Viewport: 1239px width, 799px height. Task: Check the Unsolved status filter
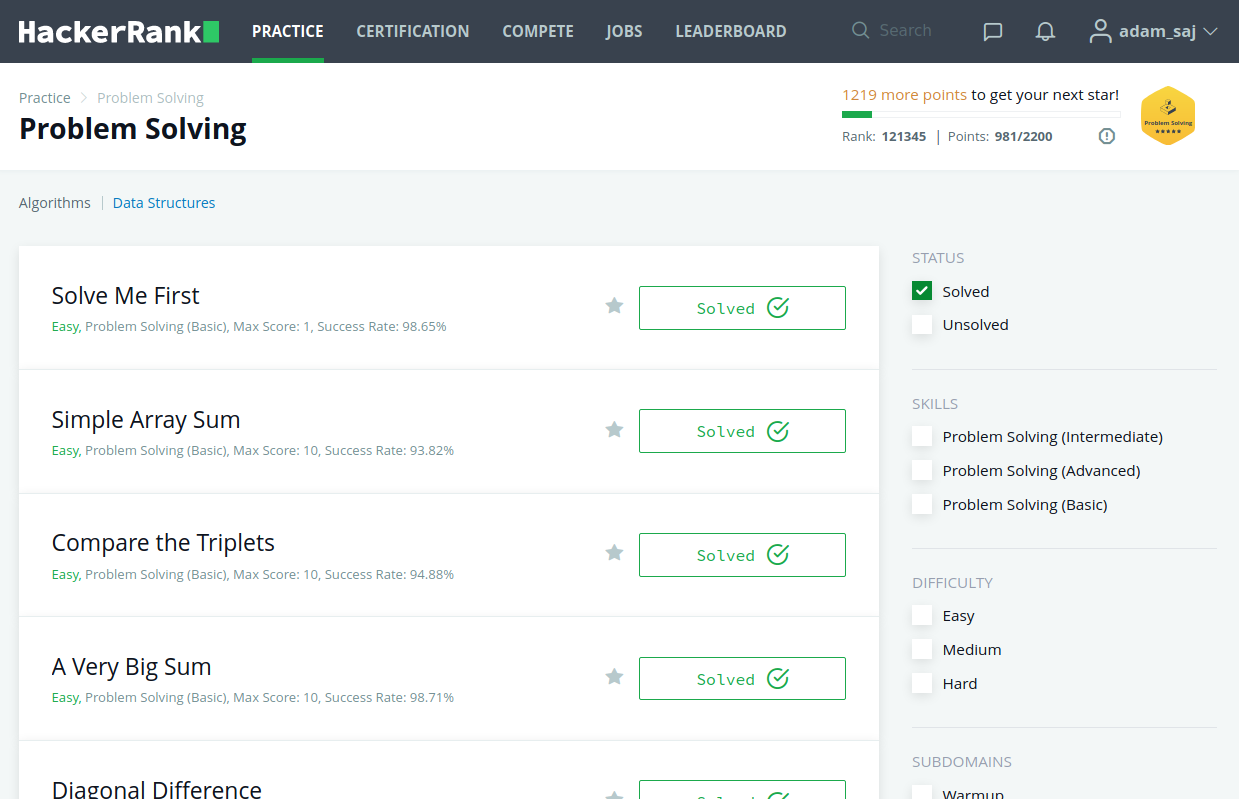click(x=922, y=325)
